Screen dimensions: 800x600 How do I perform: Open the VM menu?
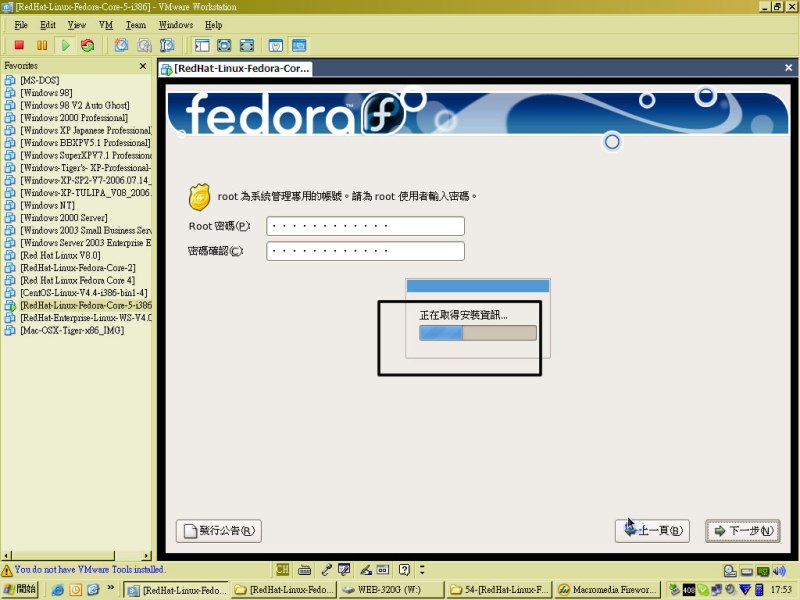click(x=106, y=24)
